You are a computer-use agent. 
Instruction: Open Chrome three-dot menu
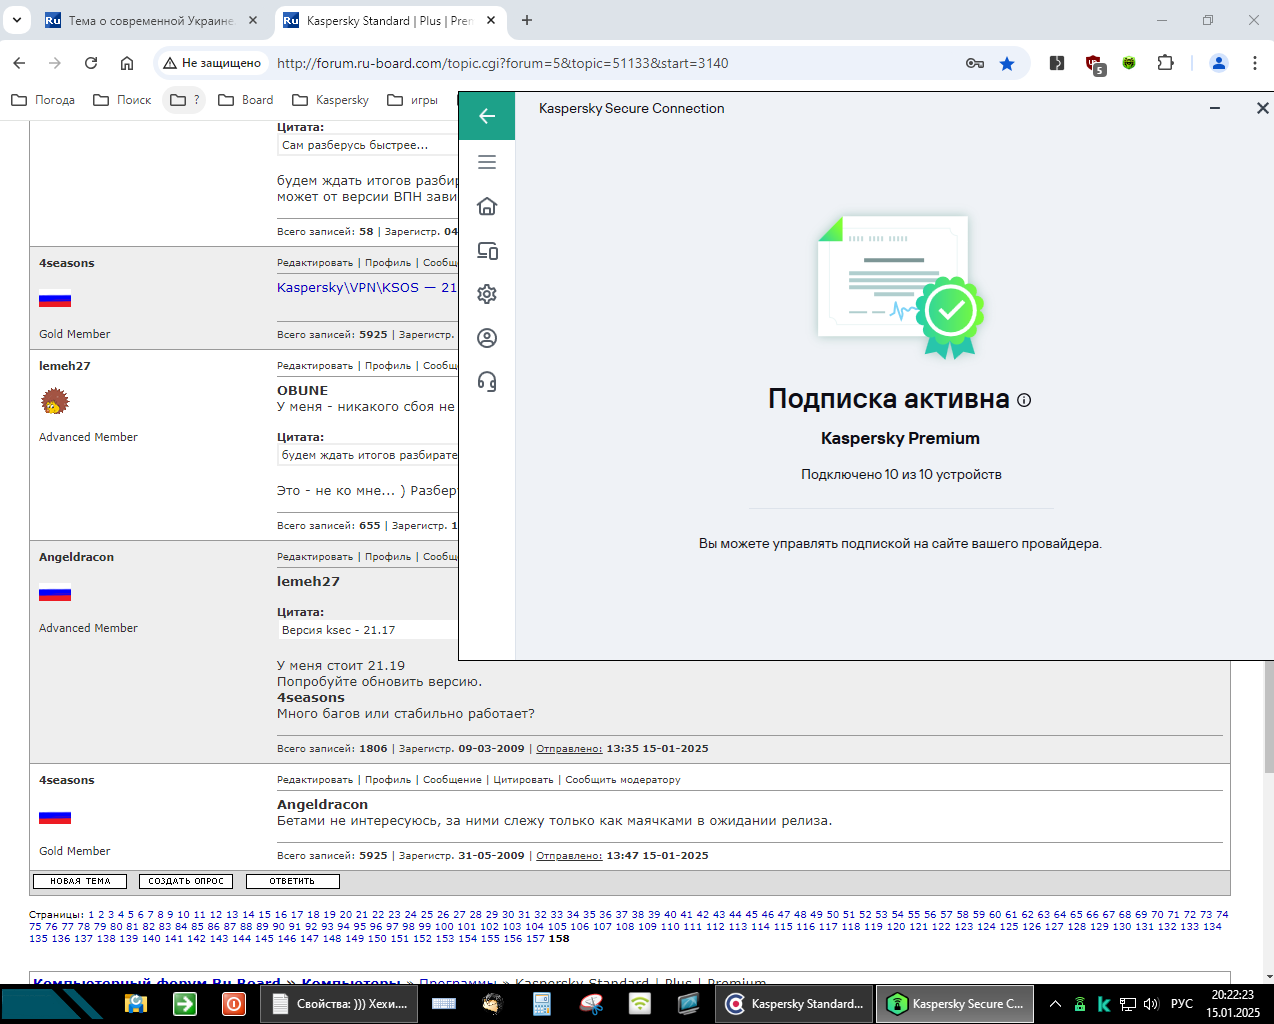1254,63
